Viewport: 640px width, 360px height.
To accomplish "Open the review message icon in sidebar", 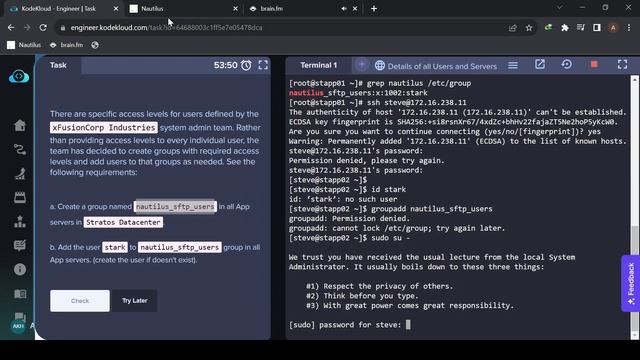I will (20, 245).
